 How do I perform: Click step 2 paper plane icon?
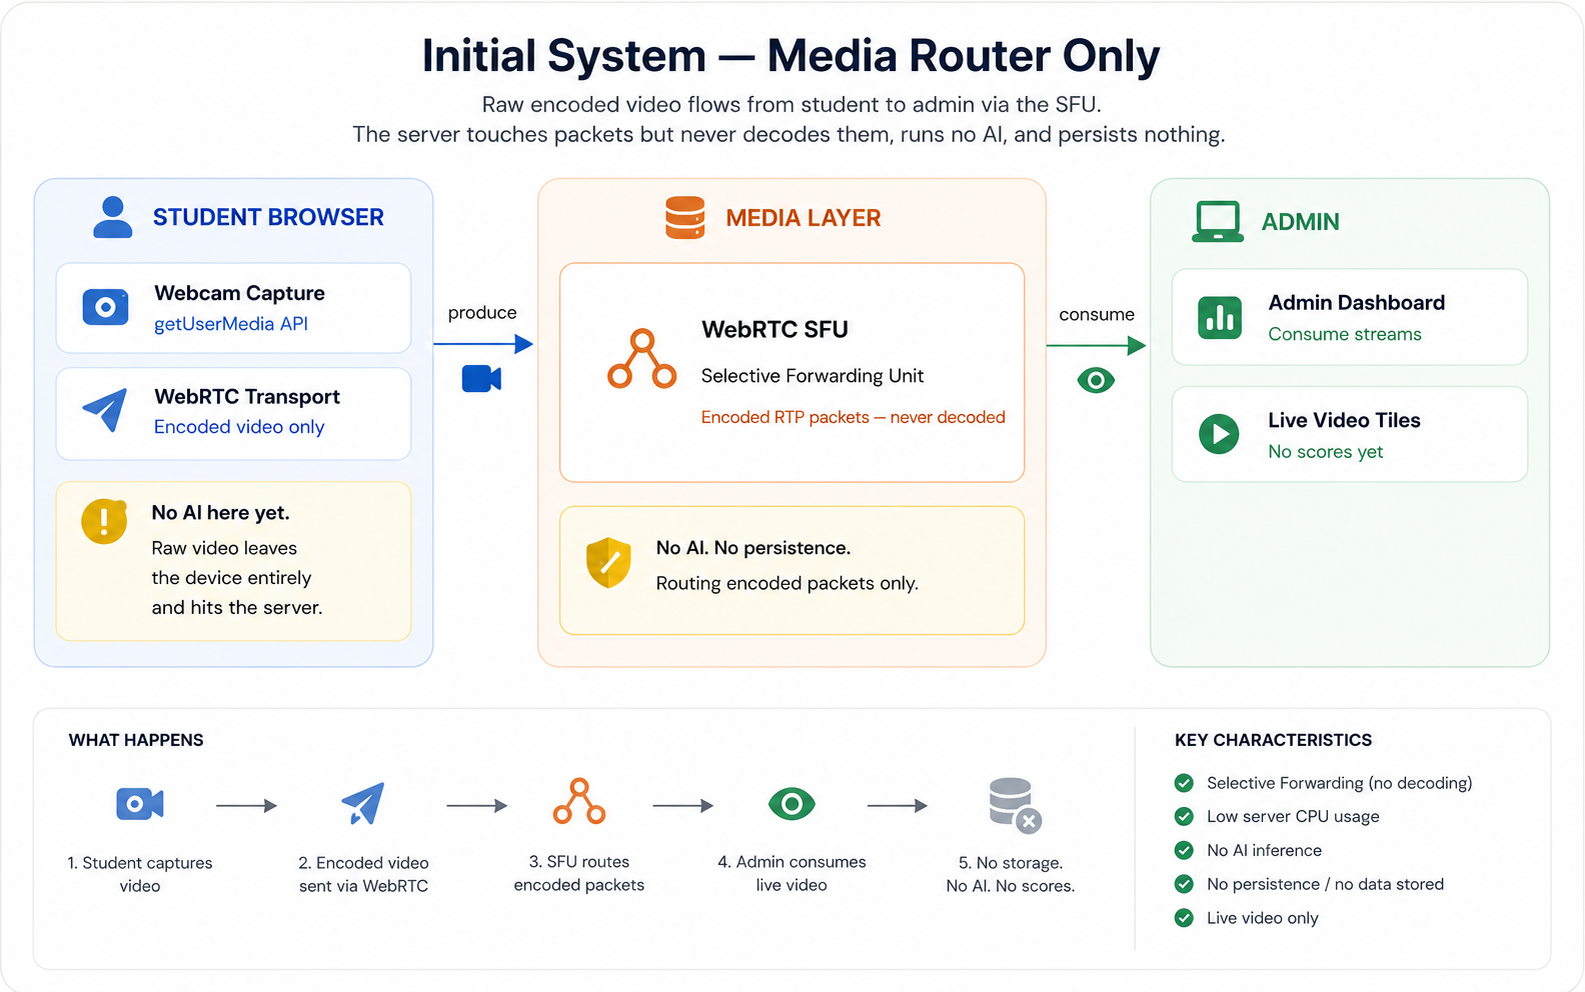pyautogui.click(x=362, y=803)
